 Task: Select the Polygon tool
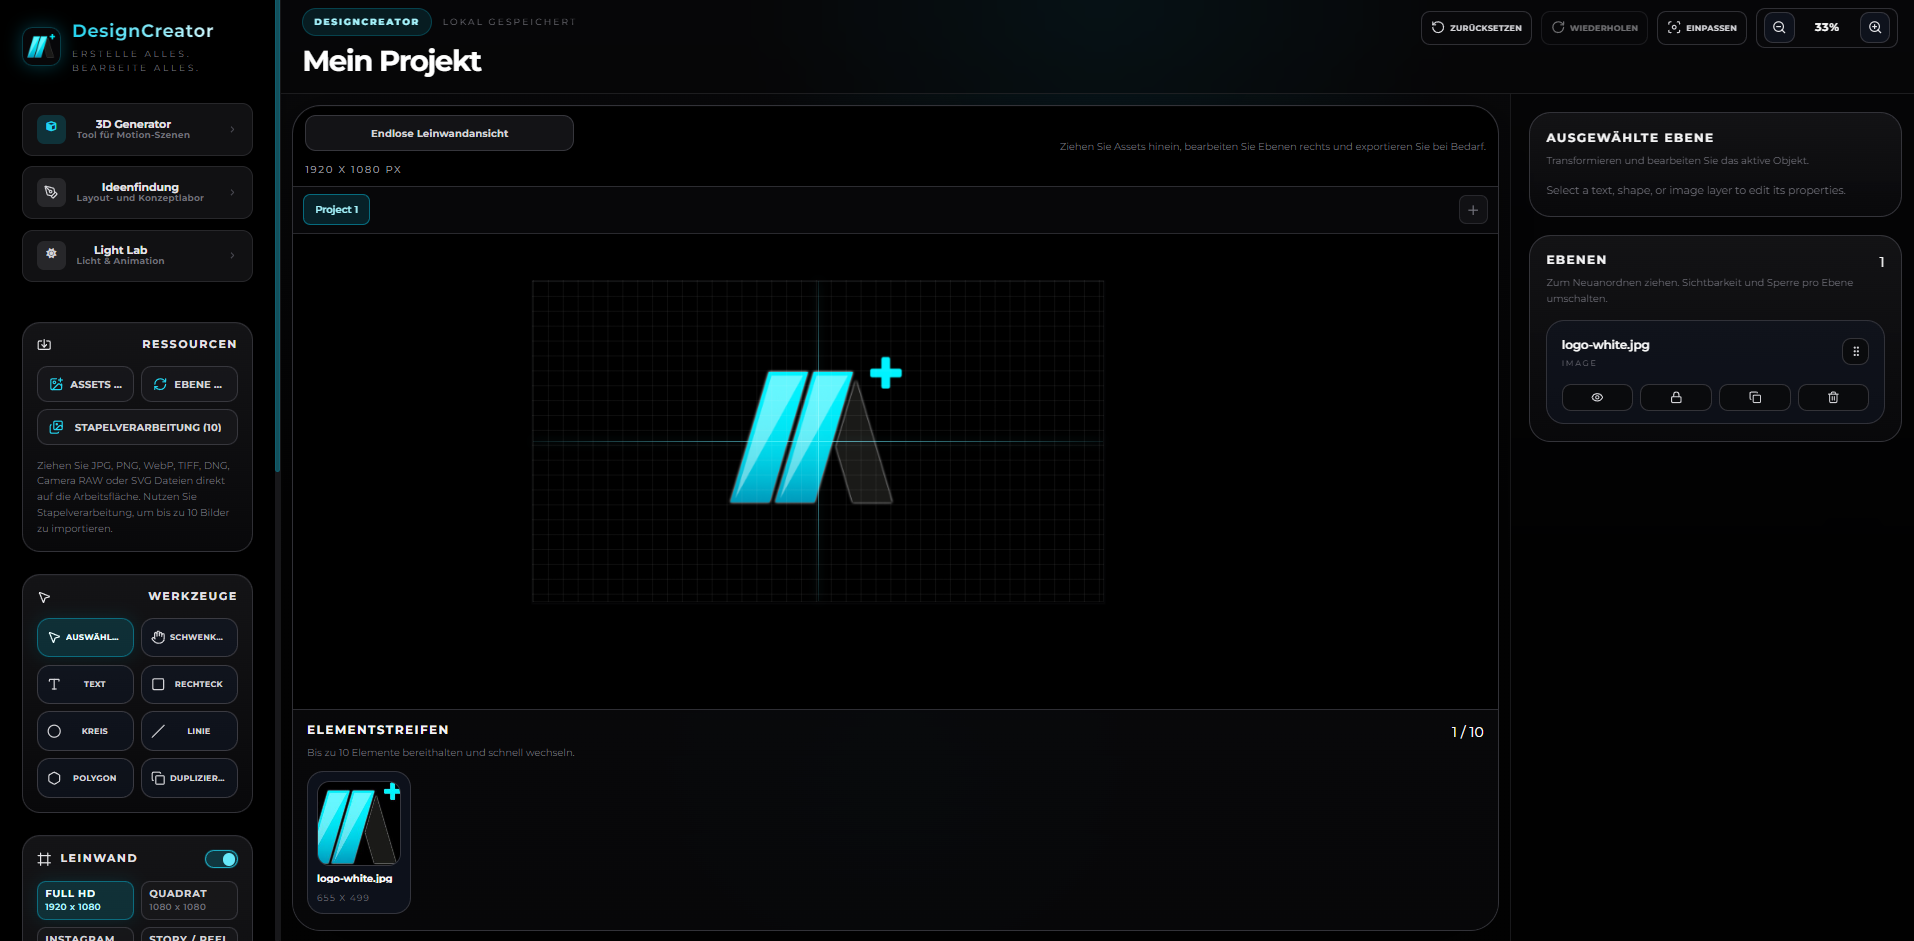pos(85,778)
